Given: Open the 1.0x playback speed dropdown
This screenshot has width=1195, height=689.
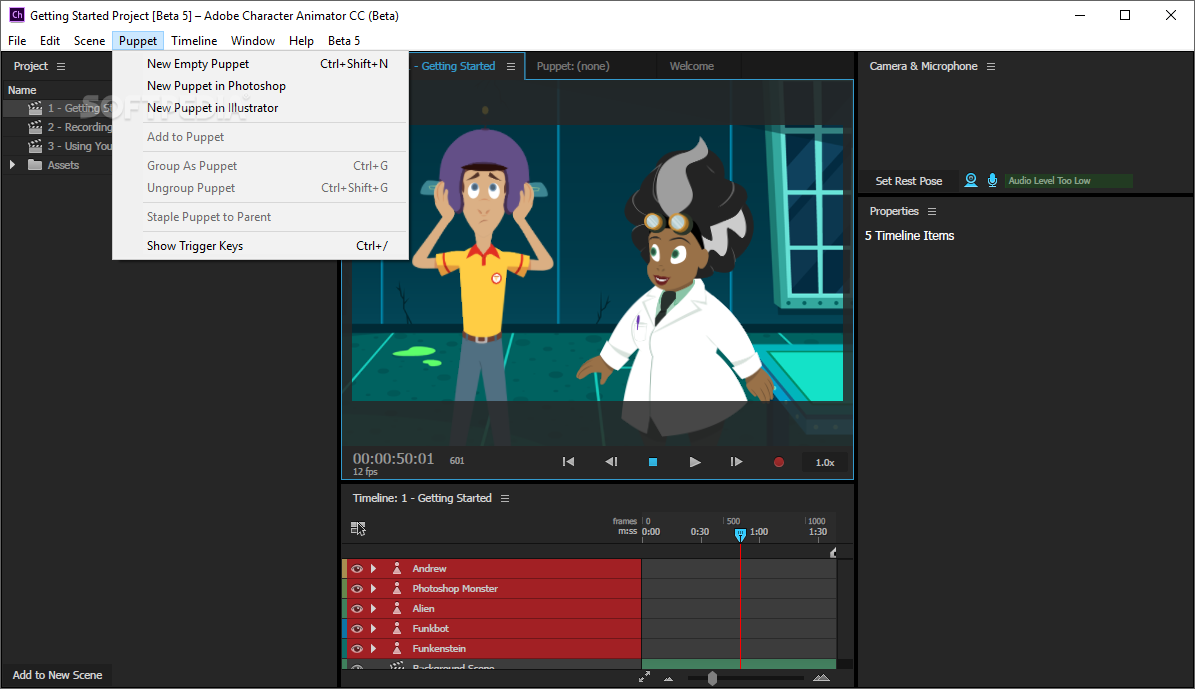Looking at the screenshot, I should [x=825, y=462].
